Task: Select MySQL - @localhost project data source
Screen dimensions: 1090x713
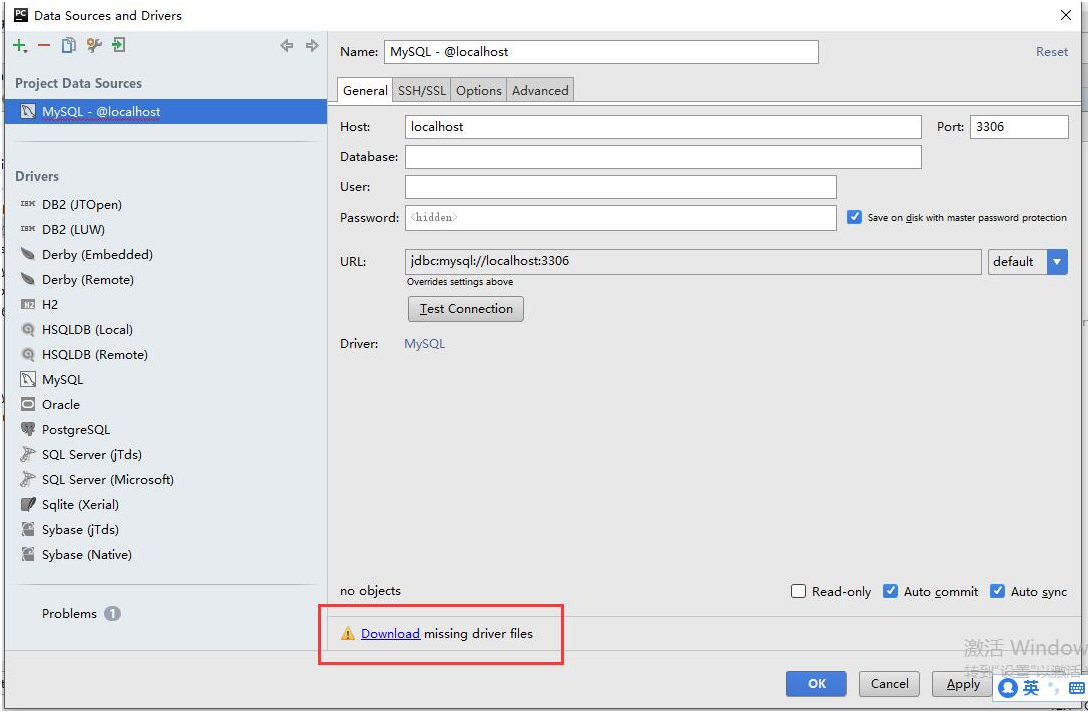Action: click(165, 112)
